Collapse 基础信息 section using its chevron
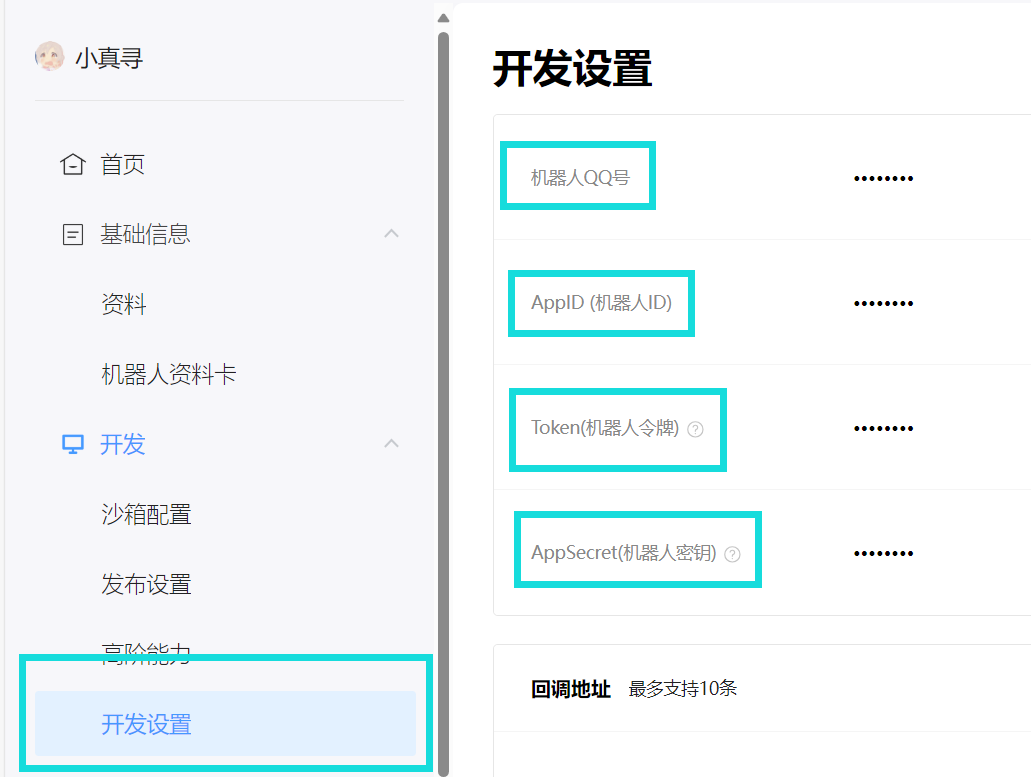The width and height of the screenshot is (1031, 777). pos(392,234)
